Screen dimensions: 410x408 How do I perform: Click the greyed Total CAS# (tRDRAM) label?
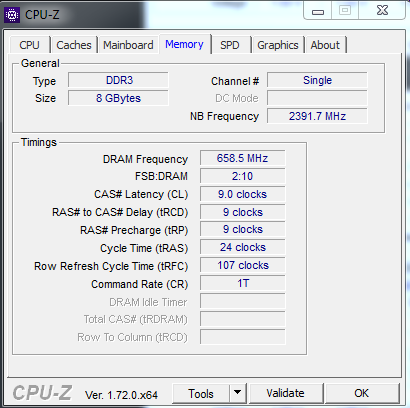point(135,320)
